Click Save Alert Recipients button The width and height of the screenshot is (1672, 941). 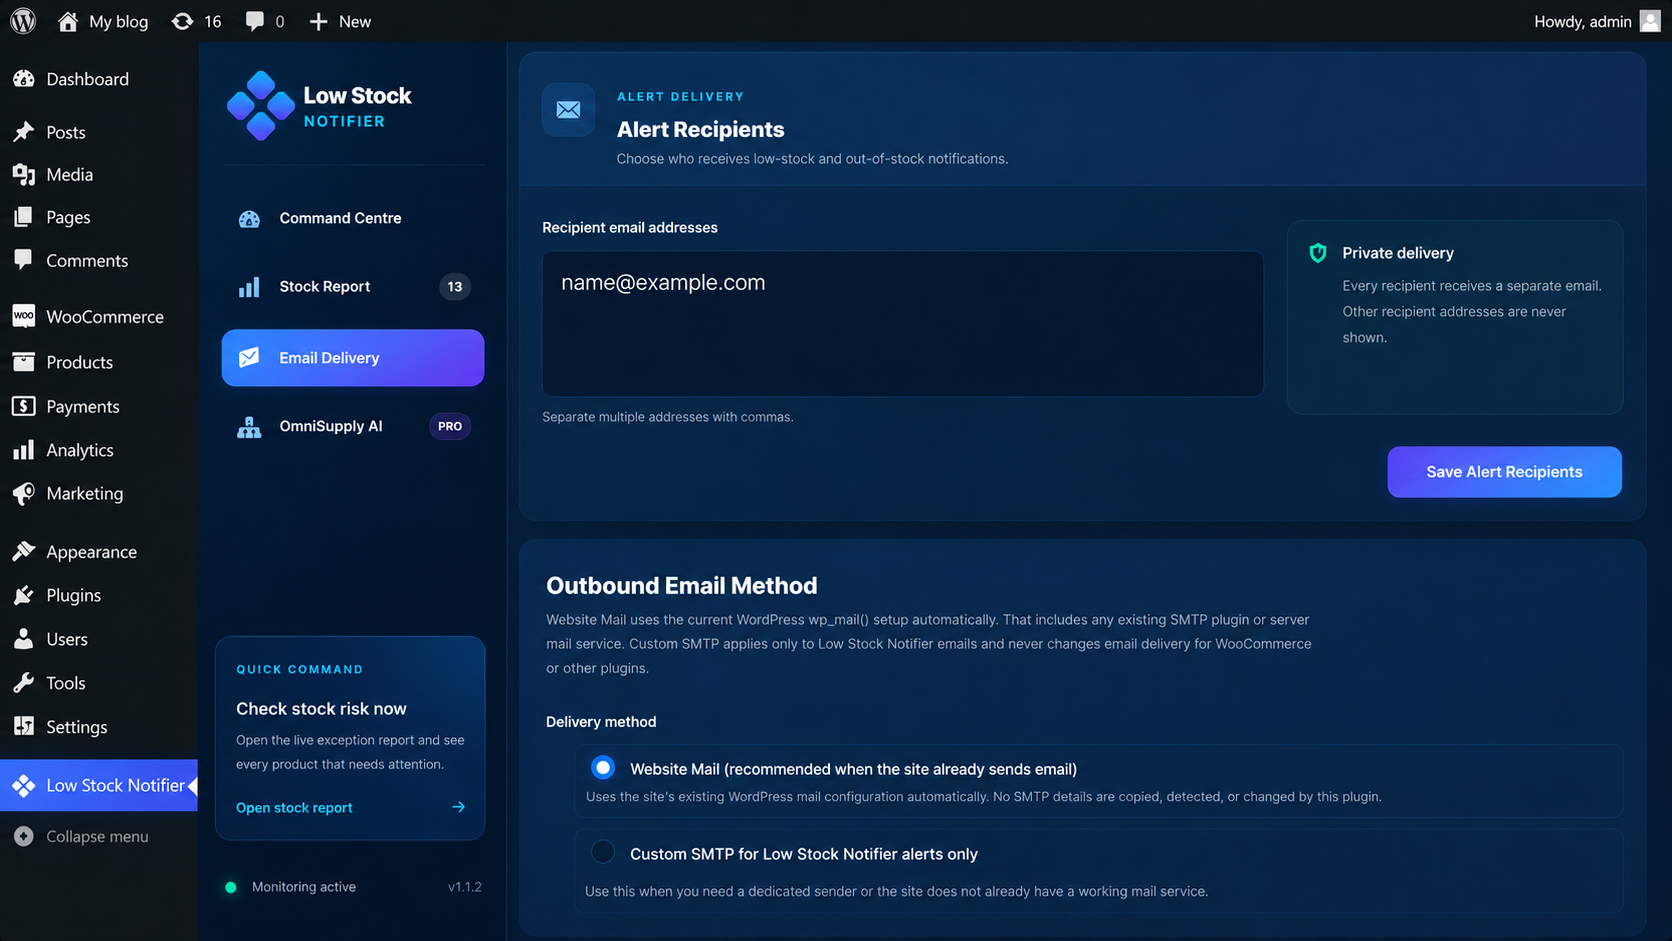pos(1504,472)
